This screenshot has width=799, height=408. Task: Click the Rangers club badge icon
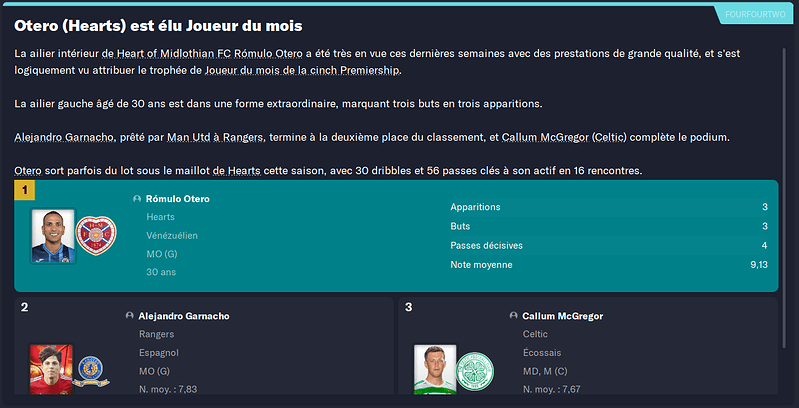coord(91,371)
